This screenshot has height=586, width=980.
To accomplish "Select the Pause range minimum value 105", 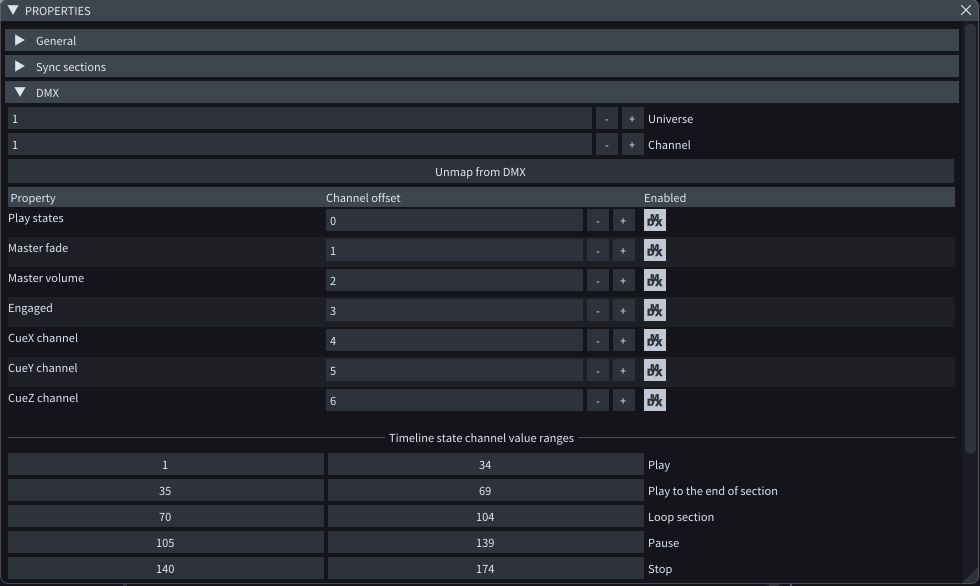I will [165, 543].
